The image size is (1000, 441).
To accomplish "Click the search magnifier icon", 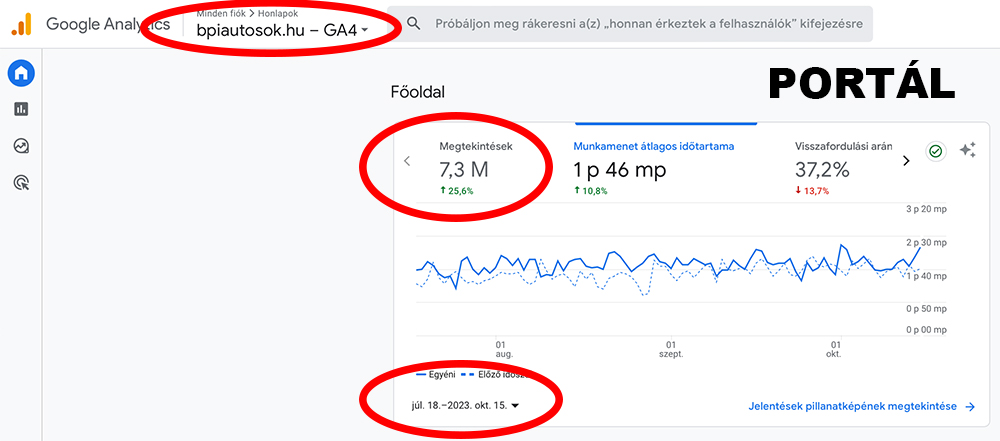I will [414, 24].
